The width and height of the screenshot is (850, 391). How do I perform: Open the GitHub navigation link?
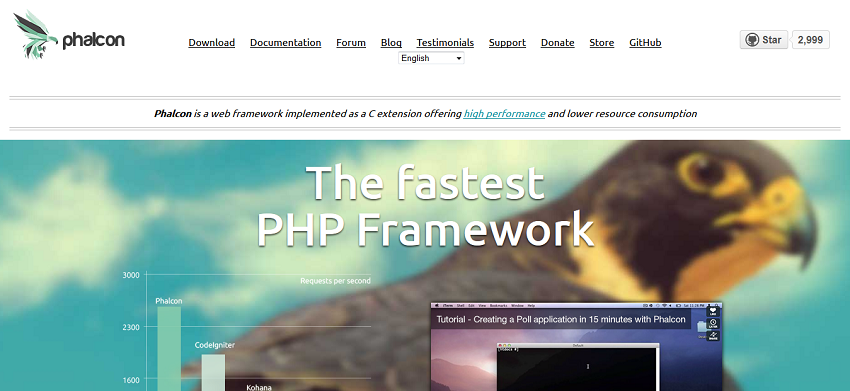tap(645, 42)
